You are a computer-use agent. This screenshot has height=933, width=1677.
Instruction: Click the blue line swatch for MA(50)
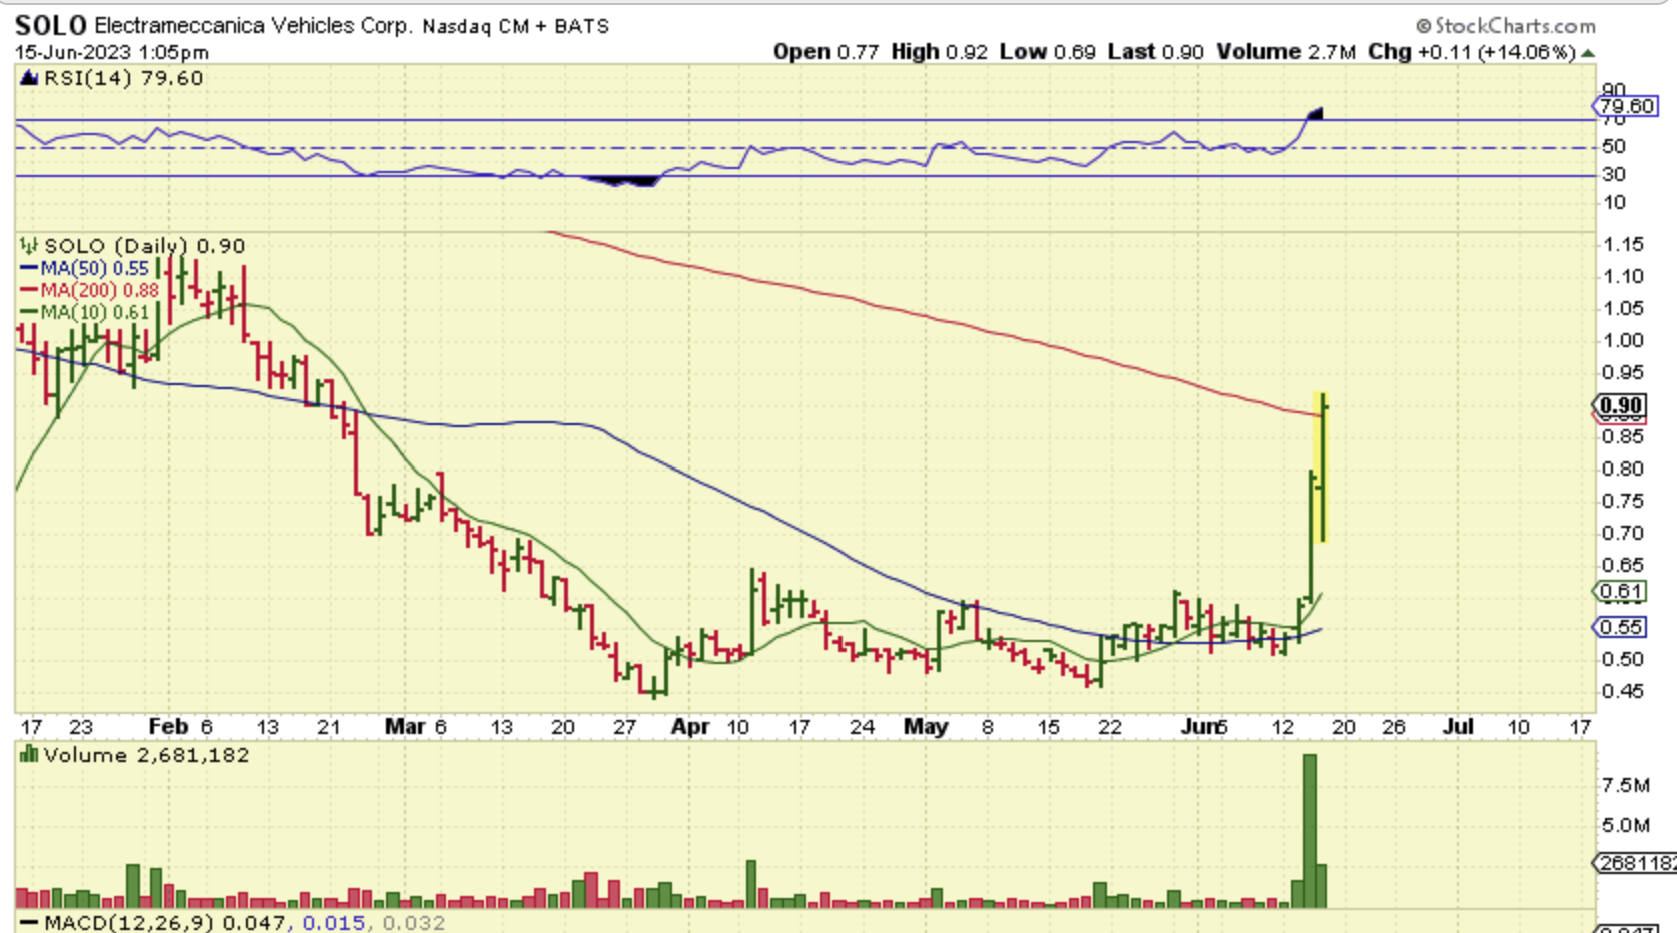click(x=29, y=269)
